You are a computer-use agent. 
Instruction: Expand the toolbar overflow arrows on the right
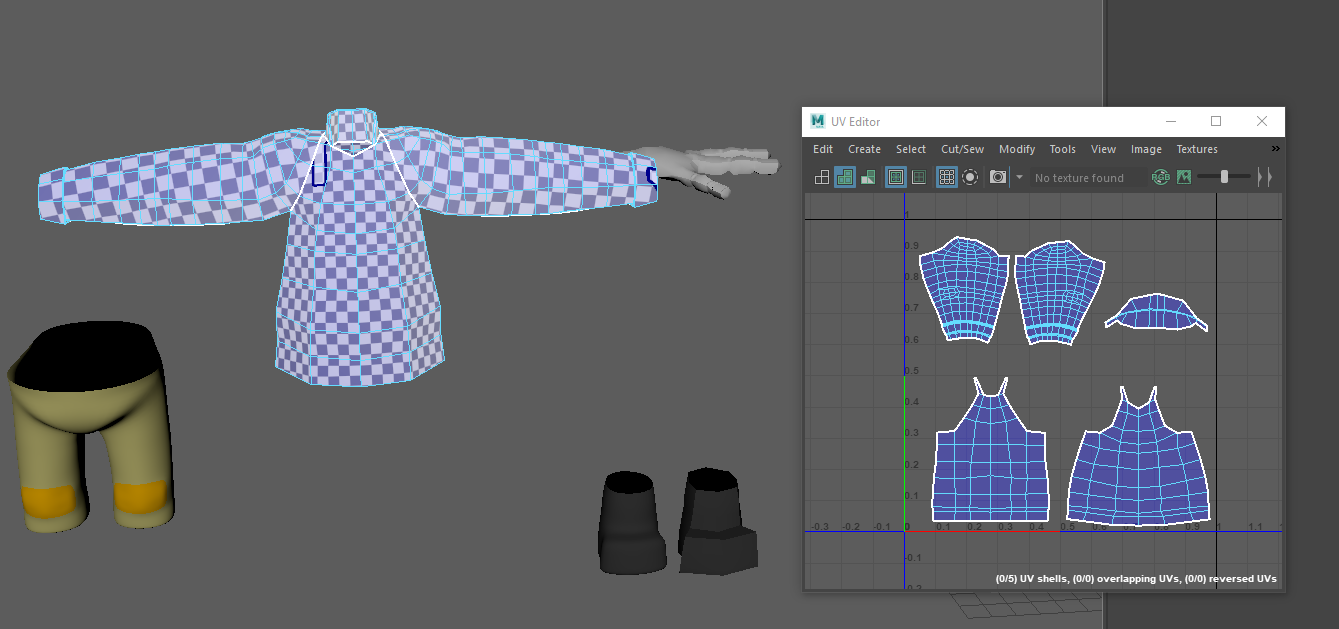pos(1264,176)
